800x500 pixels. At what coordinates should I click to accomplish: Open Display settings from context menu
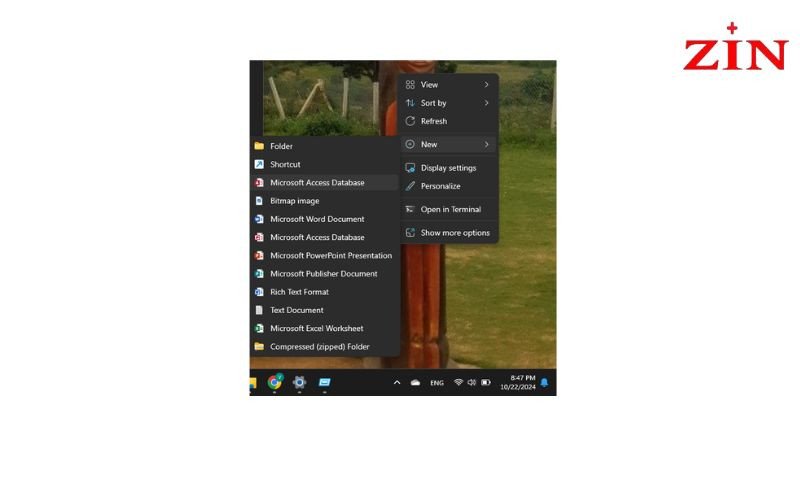[447, 168]
